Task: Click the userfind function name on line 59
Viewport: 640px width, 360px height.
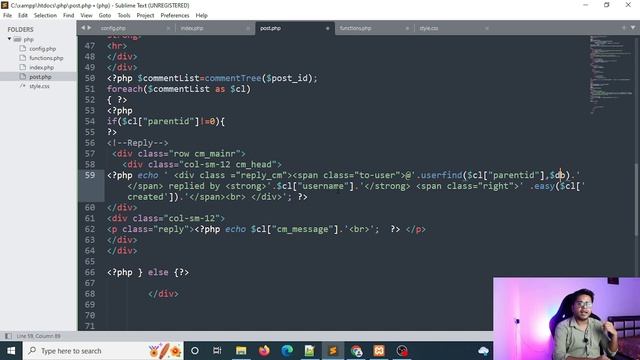Action: (441, 175)
